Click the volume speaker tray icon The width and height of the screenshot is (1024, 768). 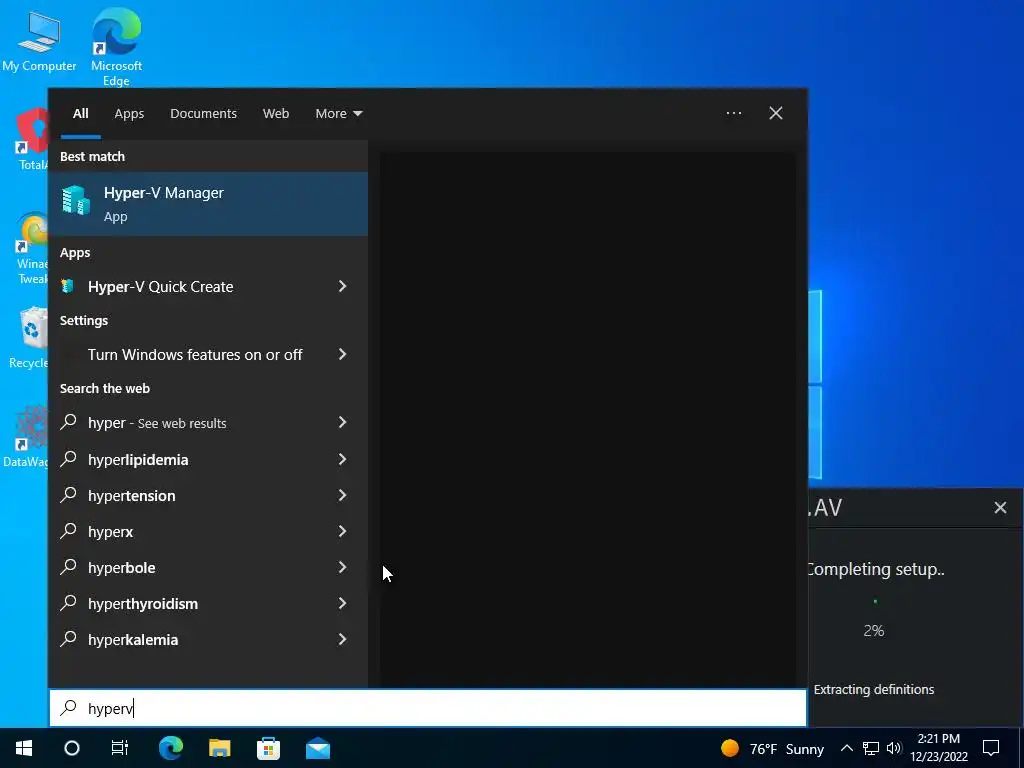click(894, 748)
